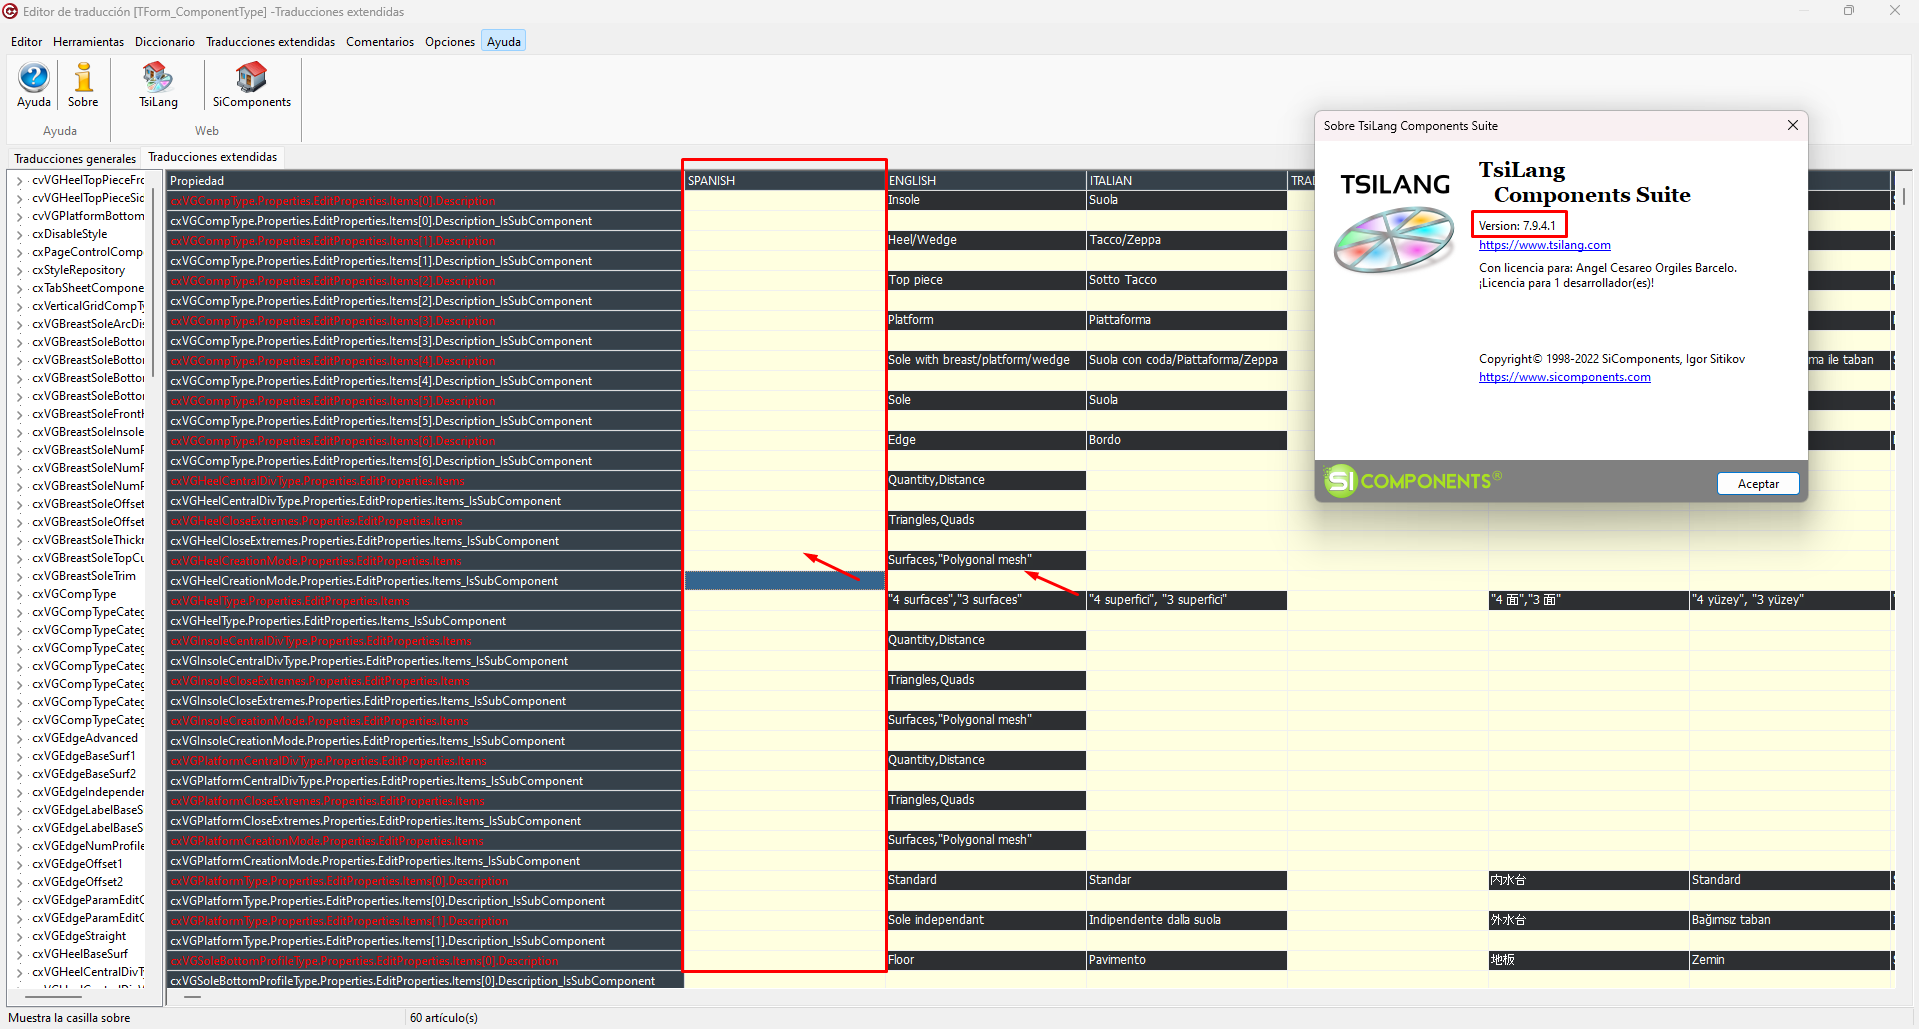
Task: Click the SPANISH column header
Action: 784,181
